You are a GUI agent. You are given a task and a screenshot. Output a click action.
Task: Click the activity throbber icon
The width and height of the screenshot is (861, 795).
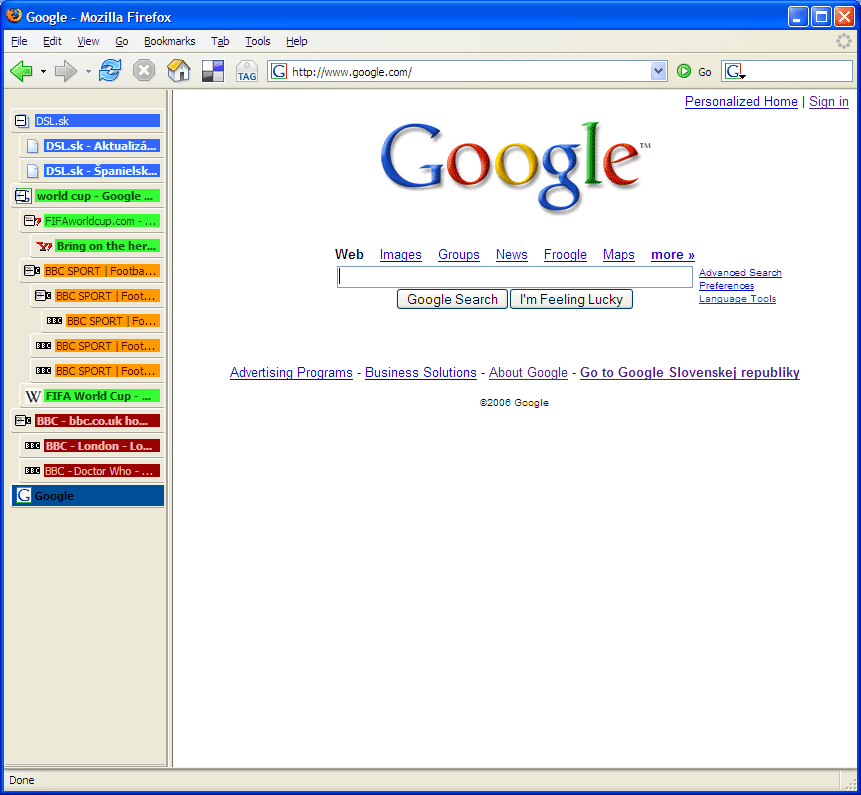coord(843,41)
